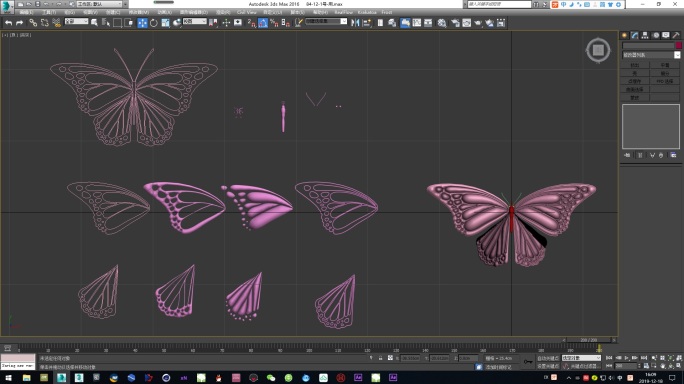Expand the Modifier List dropdown
Image resolution: width=684 pixels, height=384 pixels.
tap(651, 55)
